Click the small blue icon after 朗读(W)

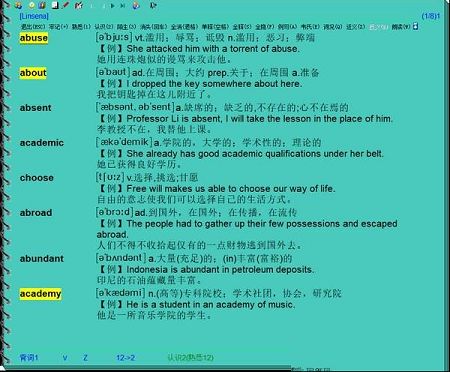pyautogui.click(x=415, y=26)
